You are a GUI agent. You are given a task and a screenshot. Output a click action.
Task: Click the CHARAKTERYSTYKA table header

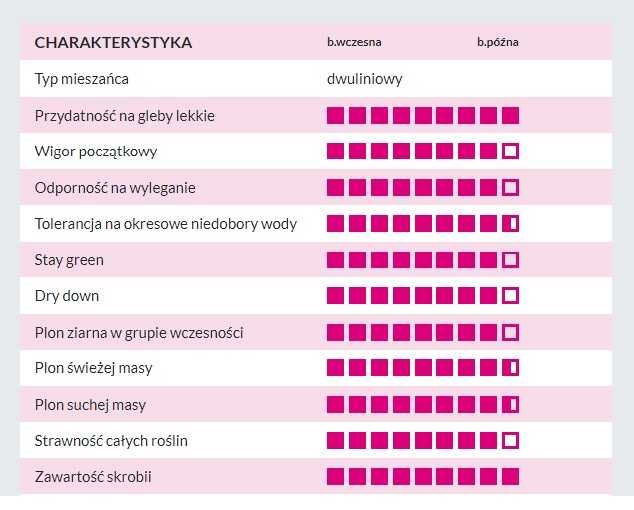pos(113,43)
